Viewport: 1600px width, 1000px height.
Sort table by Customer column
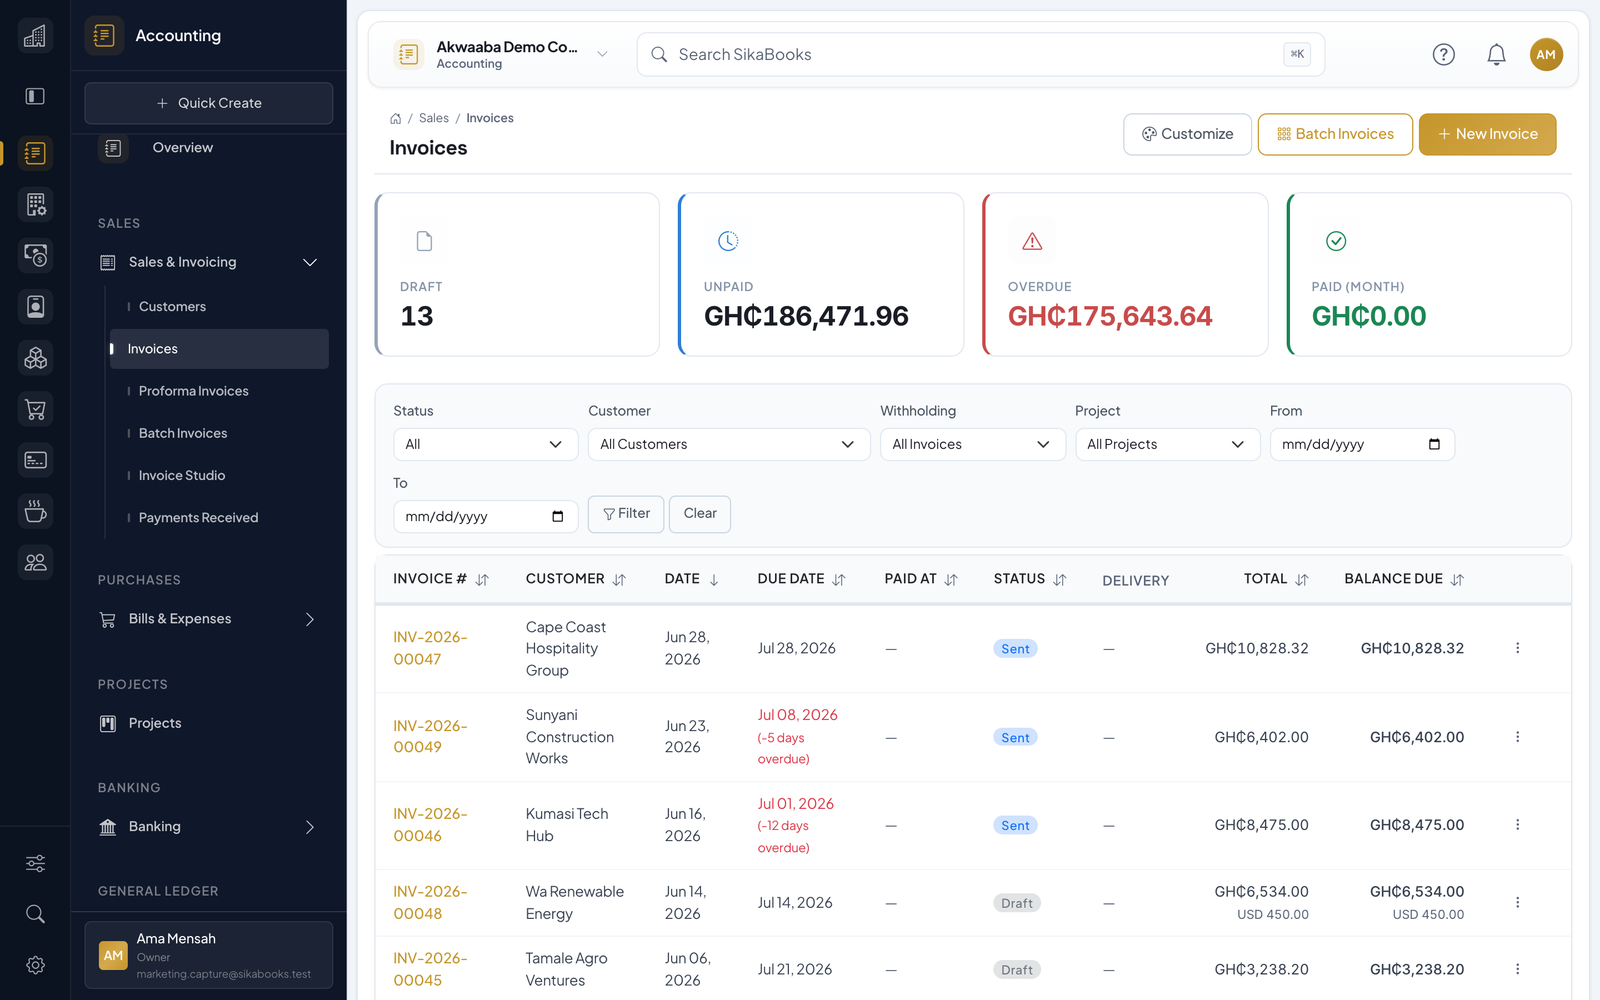coord(576,579)
